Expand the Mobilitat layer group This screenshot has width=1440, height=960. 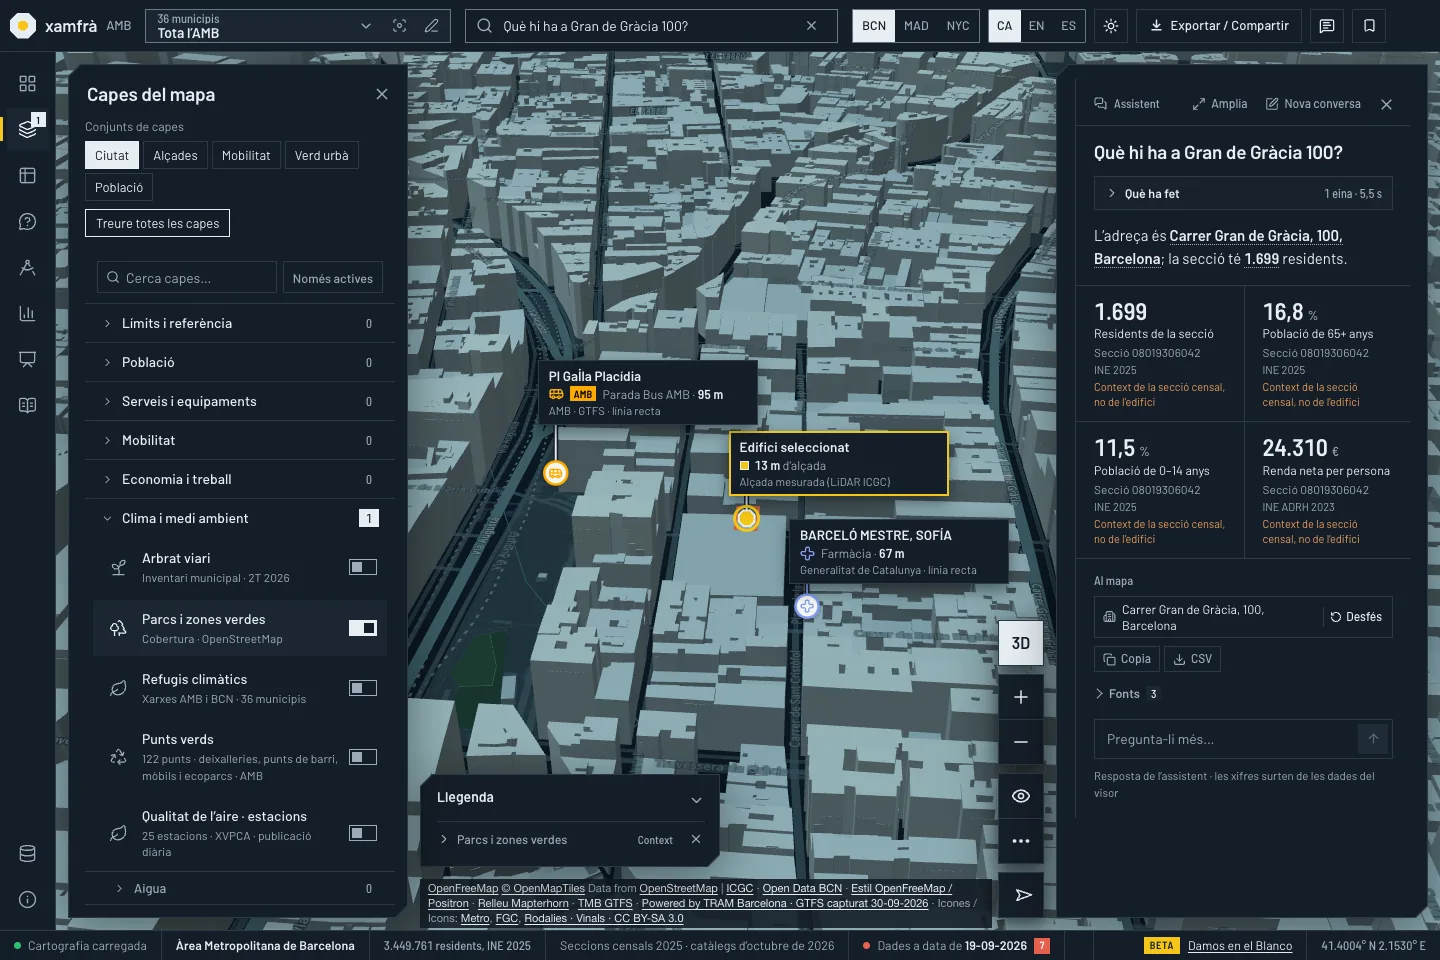pos(240,440)
